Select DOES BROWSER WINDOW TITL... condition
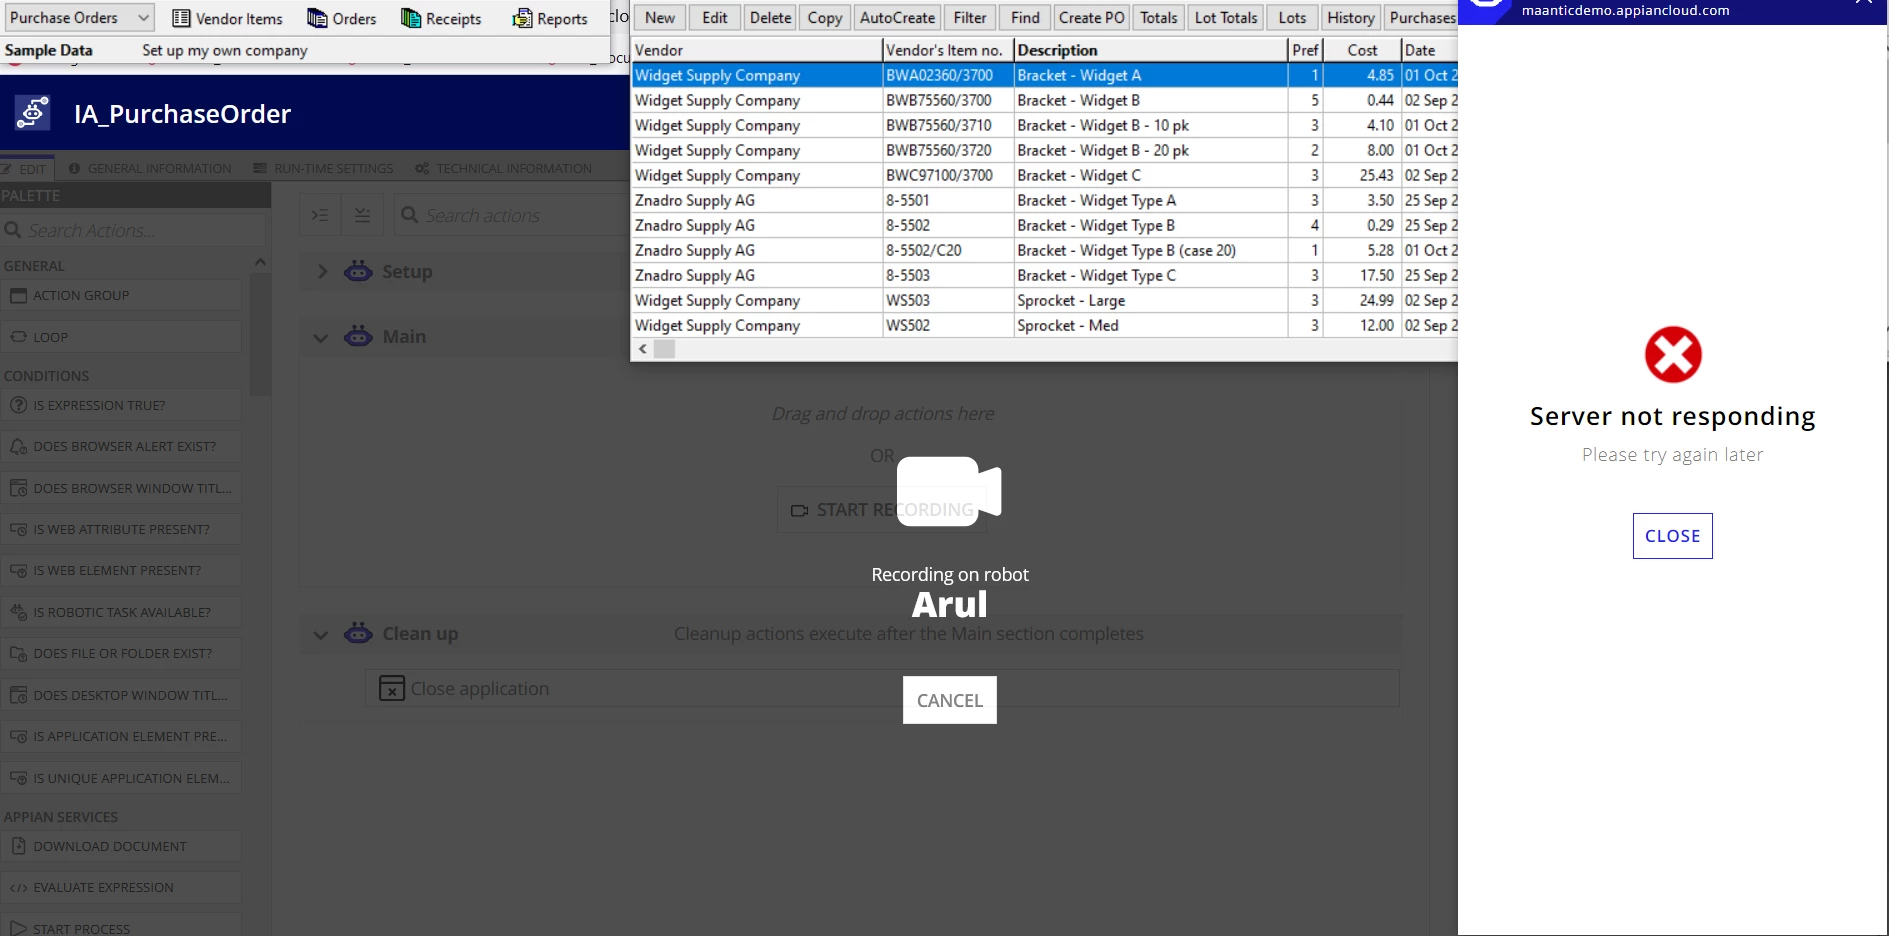The height and width of the screenshot is (936, 1889). pyautogui.click(x=121, y=488)
